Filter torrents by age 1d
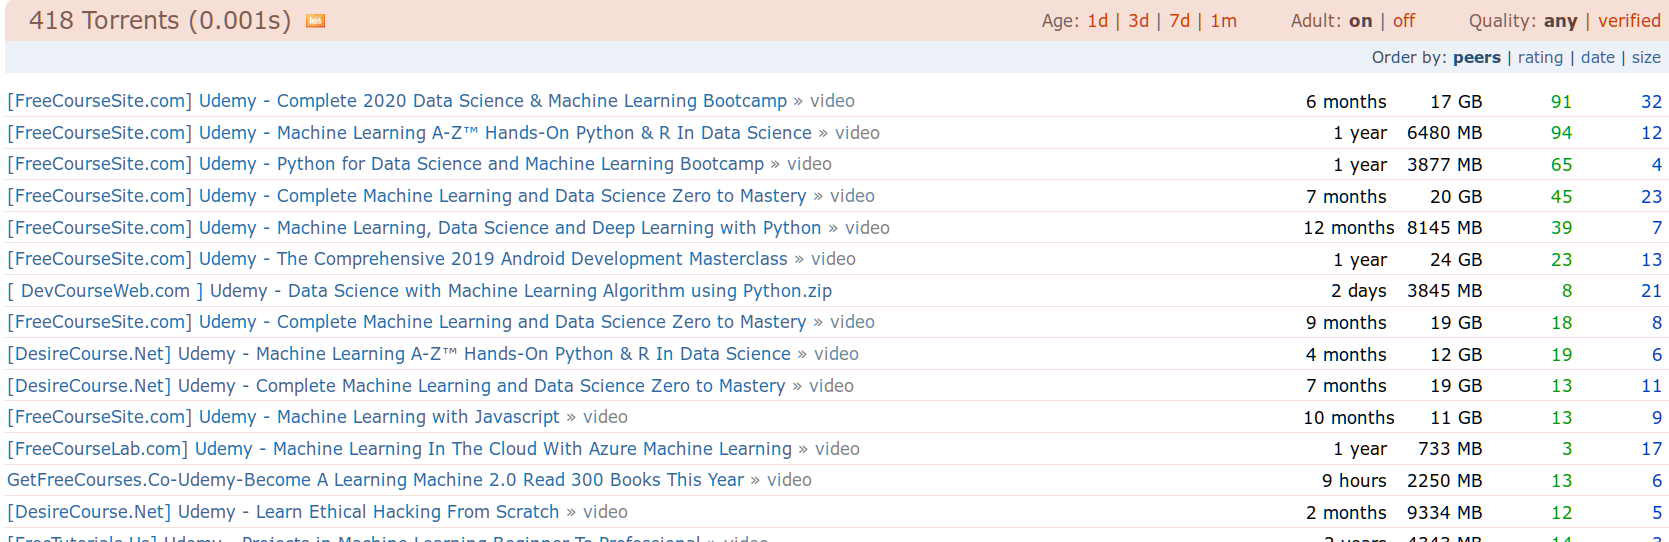 pos(1098,21)
